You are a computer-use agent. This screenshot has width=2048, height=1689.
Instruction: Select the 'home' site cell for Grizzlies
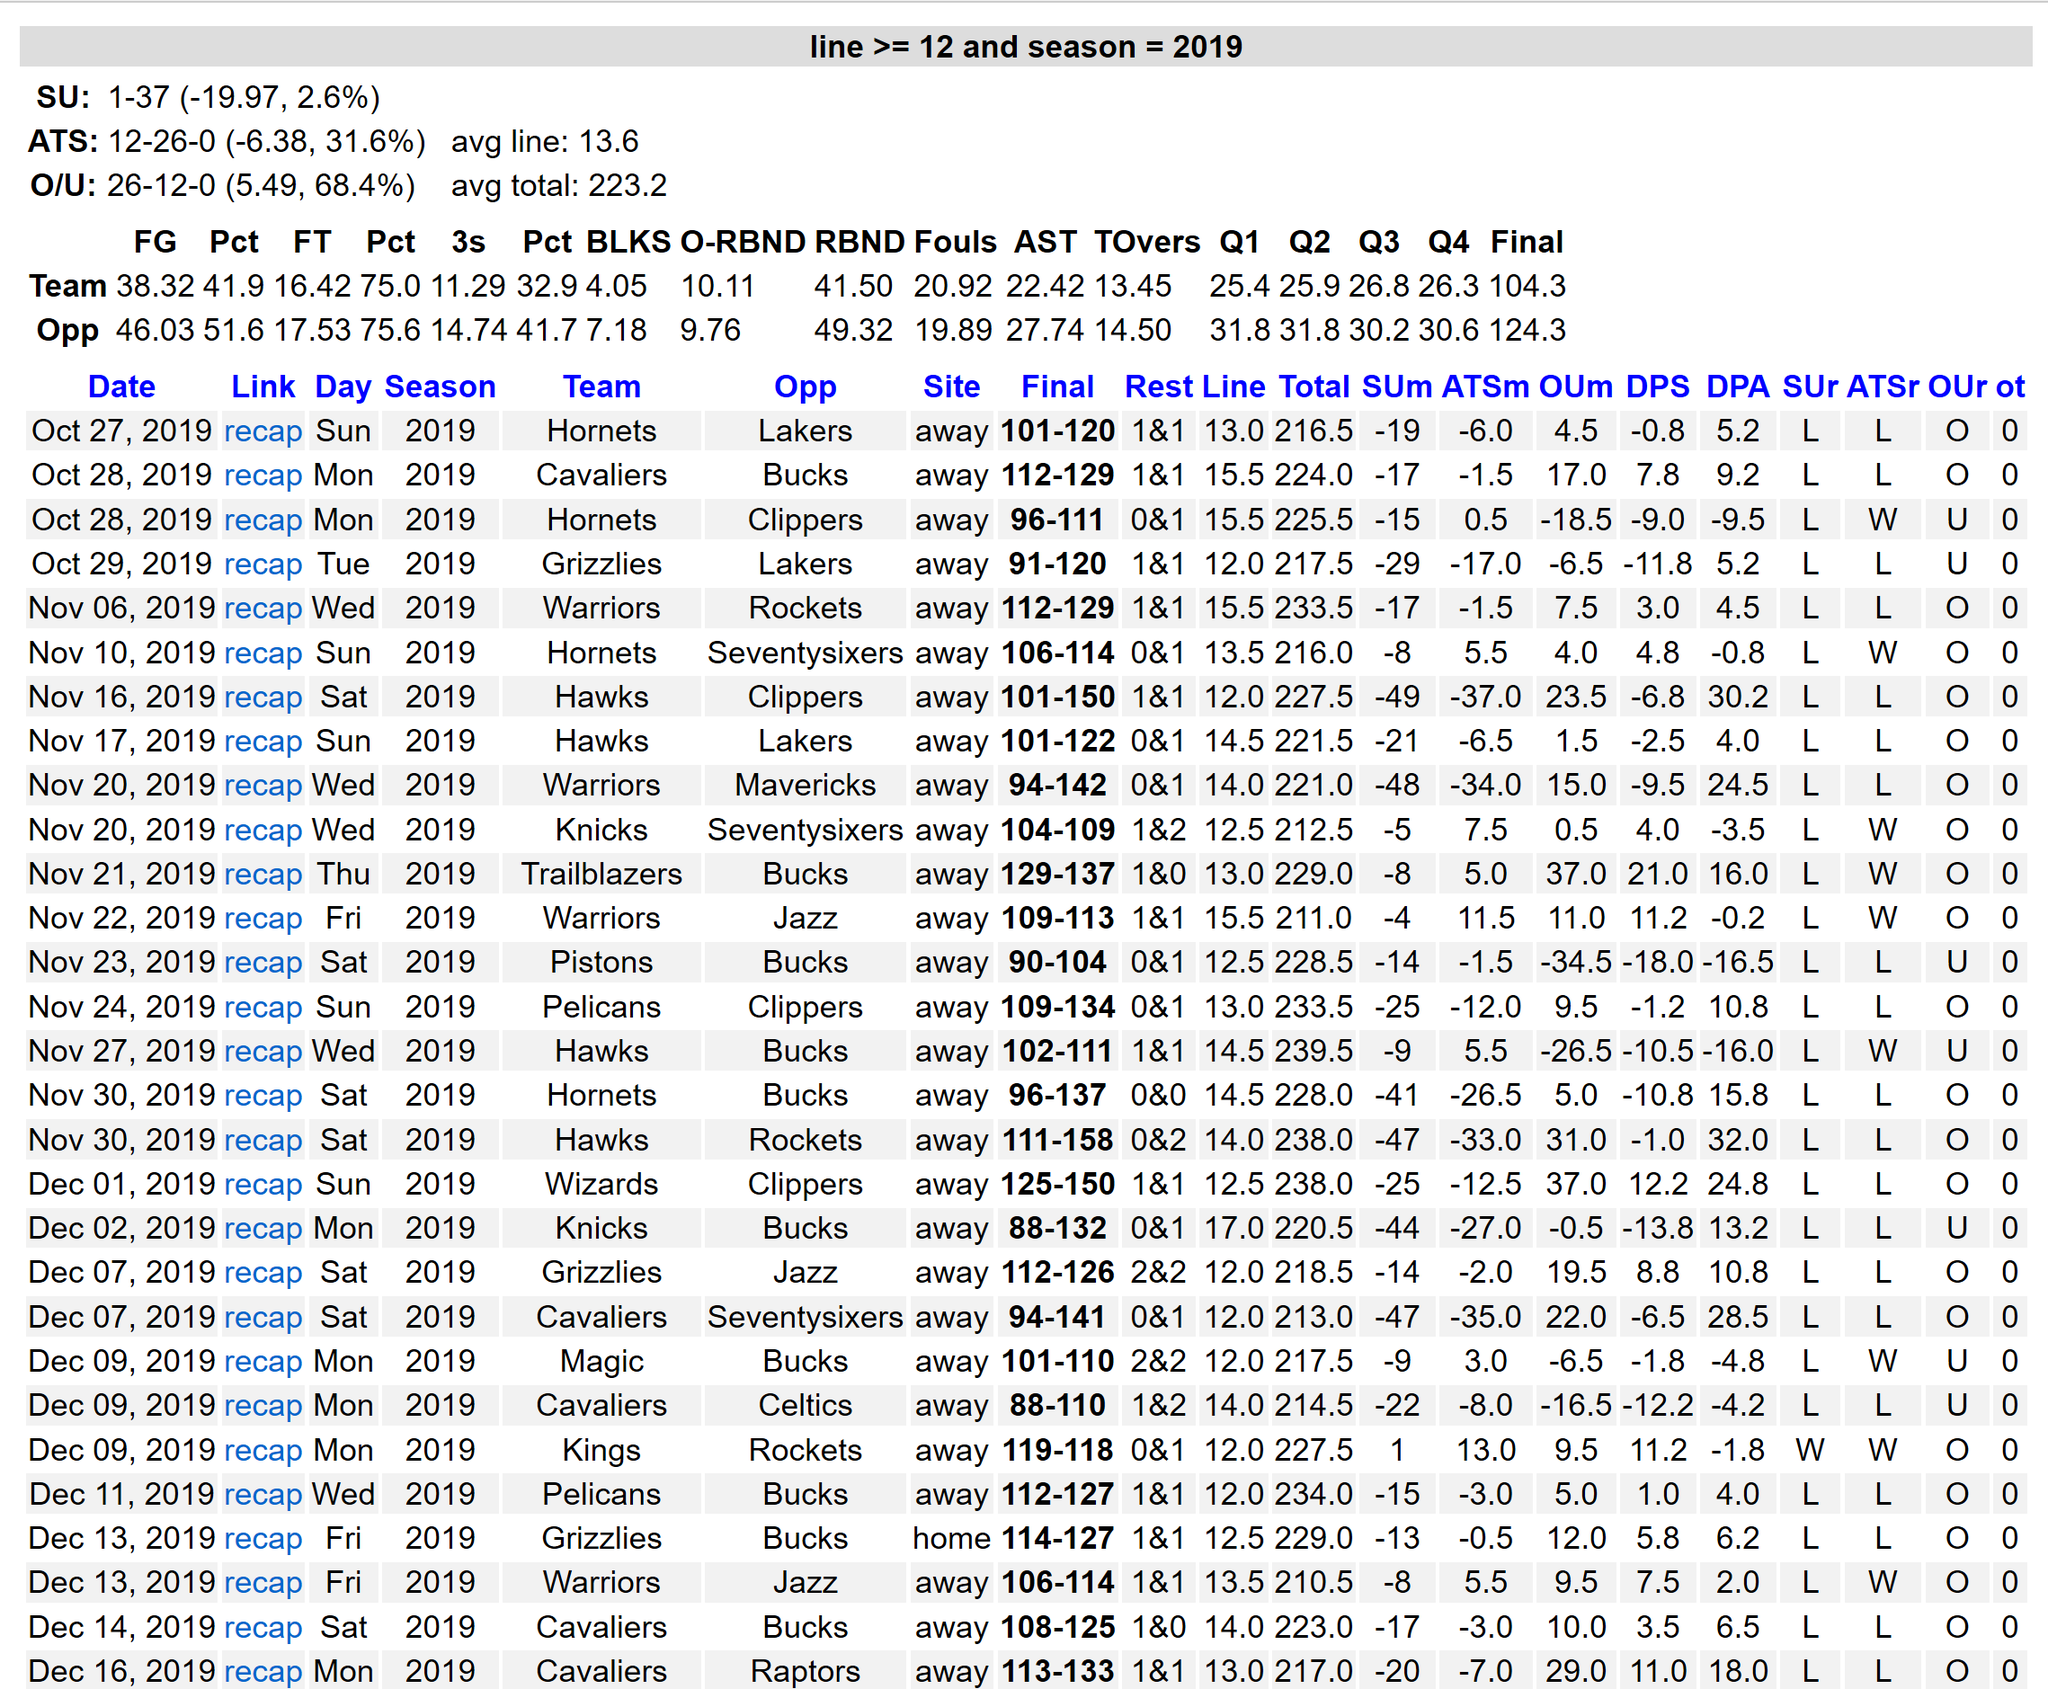[x=951, y=1538]
